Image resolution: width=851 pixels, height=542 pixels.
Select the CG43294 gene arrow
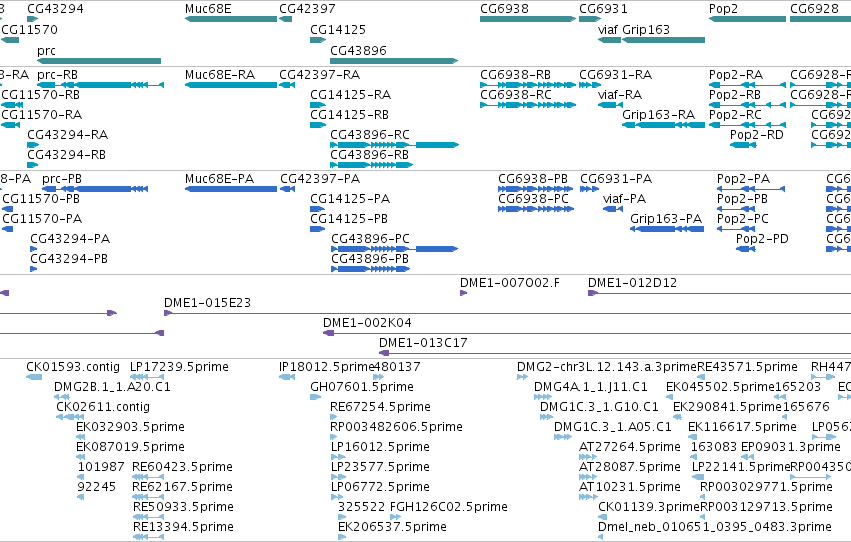[33, 19]
